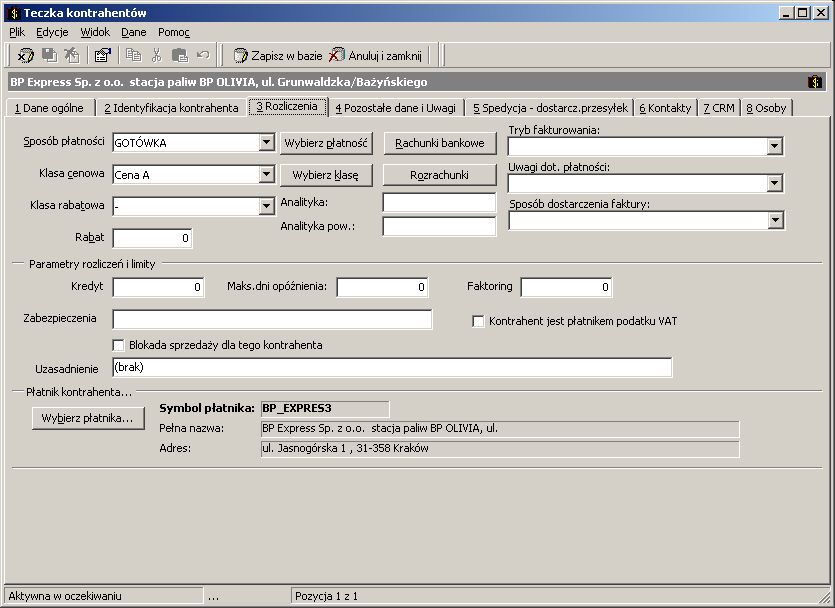Click Wybierz płatność button
835x608 pixels.
click(x=326, y=143)
